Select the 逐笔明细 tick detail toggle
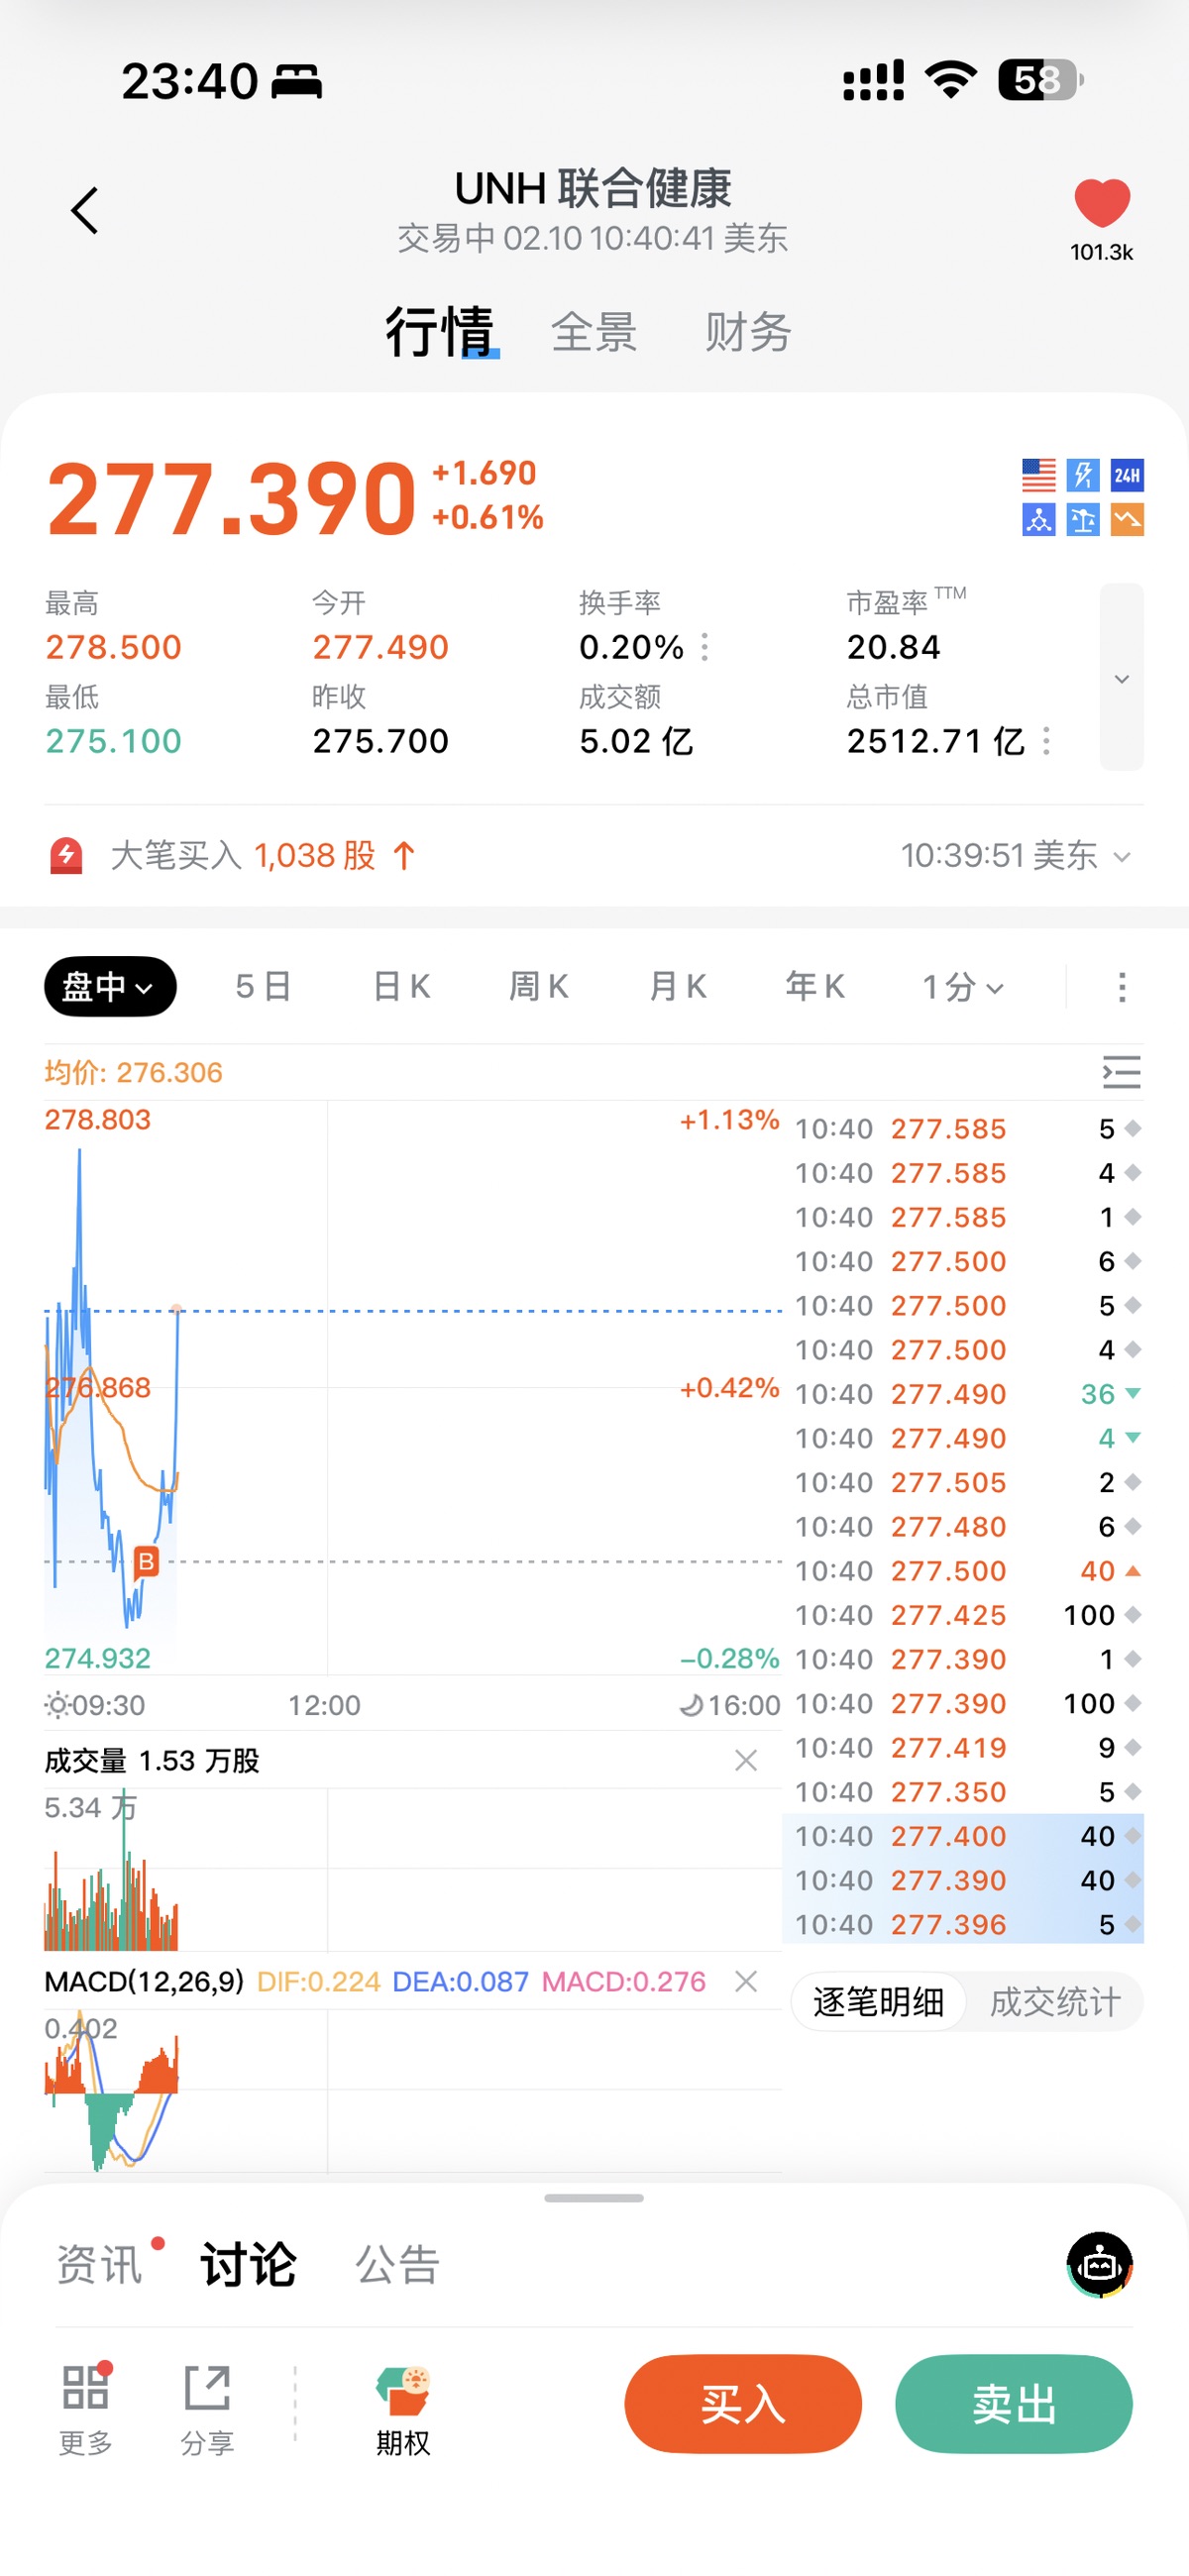This screenshot has width=1189, height=2576. point(878,2002)
